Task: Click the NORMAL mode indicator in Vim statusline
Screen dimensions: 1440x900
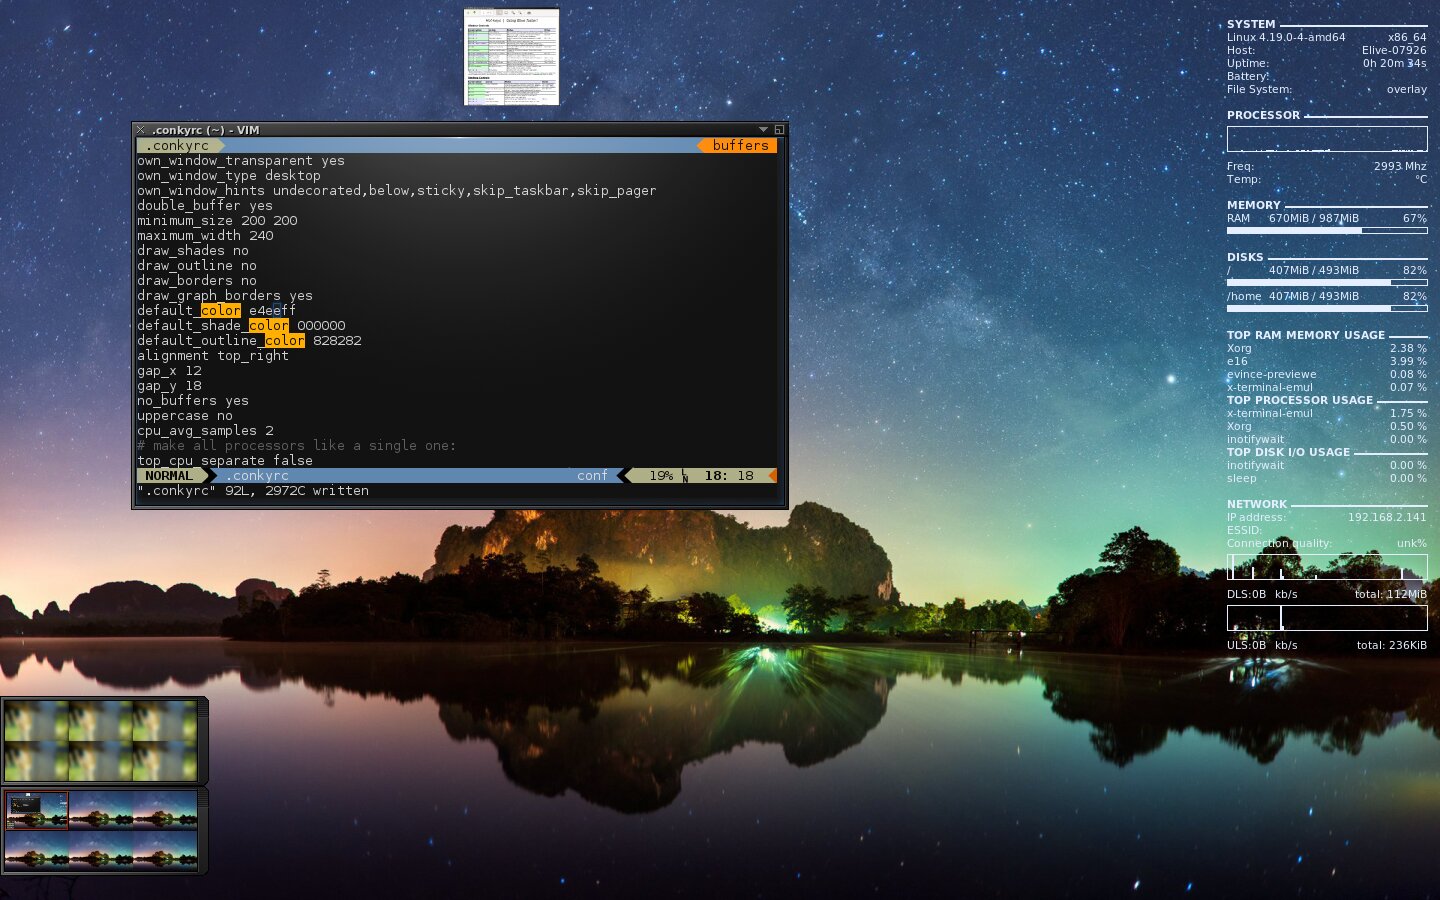Action: pyautogui.click(x=169, y=476)
